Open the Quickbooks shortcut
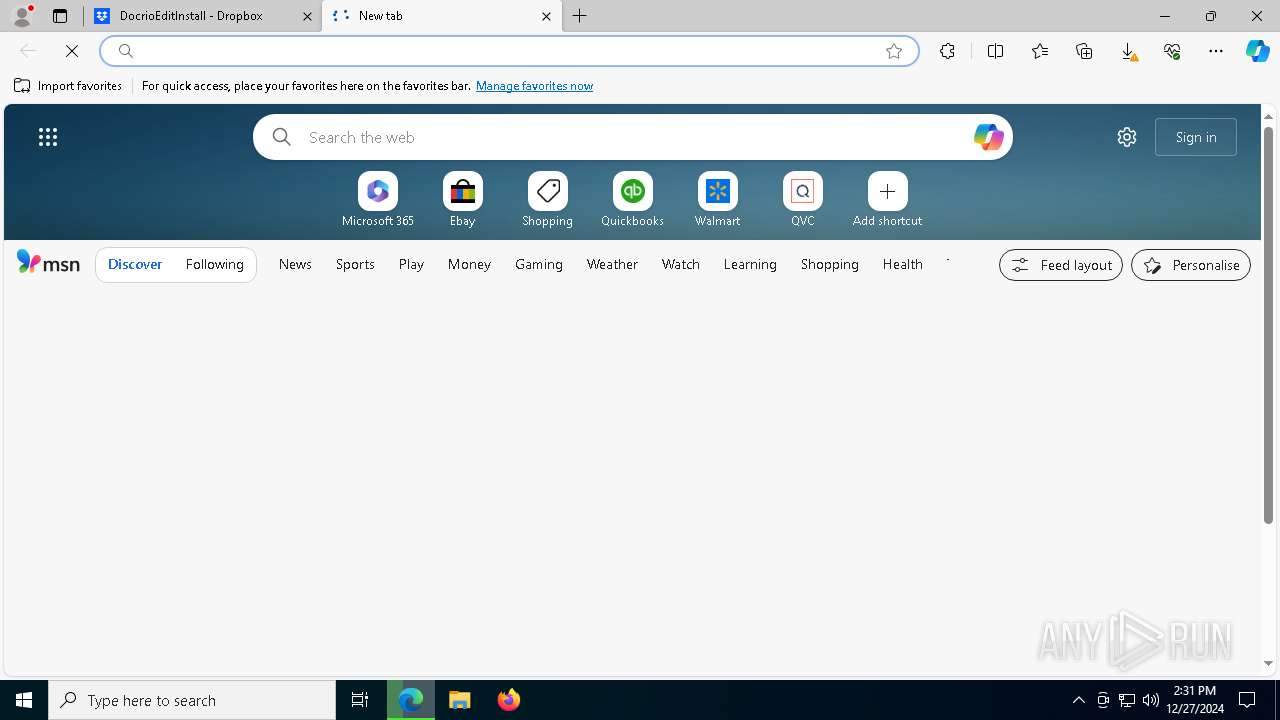 [633, 199]
